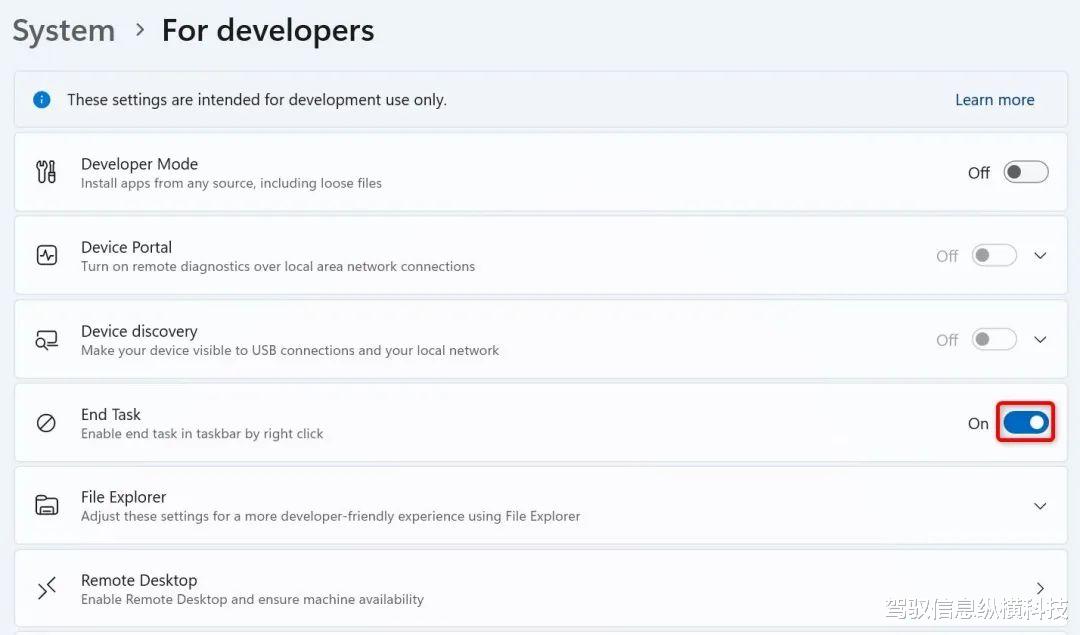Expand the File Explorer settings chevron
The image size is (1080, 635).
pyautogui.click(x=1040, y=506)
